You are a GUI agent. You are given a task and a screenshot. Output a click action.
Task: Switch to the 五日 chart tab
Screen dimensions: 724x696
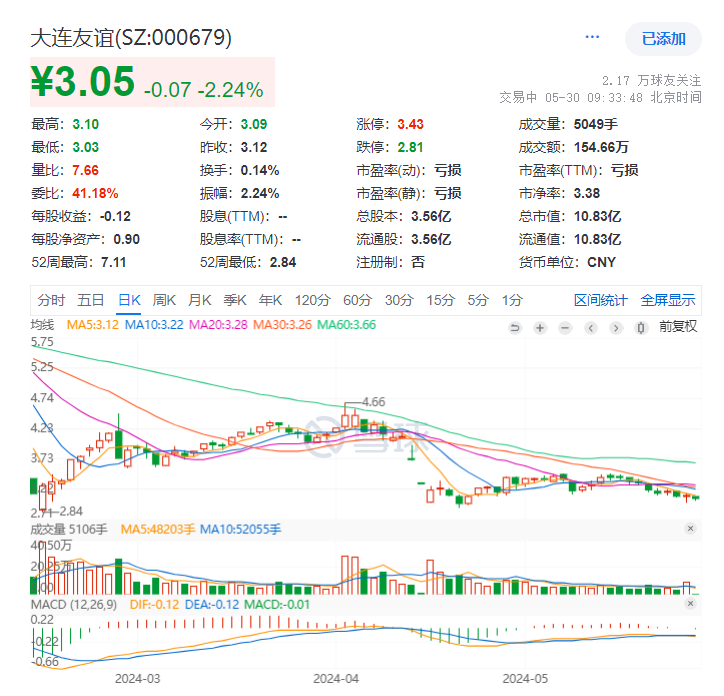pyautogui.click(x=90, y=300)
